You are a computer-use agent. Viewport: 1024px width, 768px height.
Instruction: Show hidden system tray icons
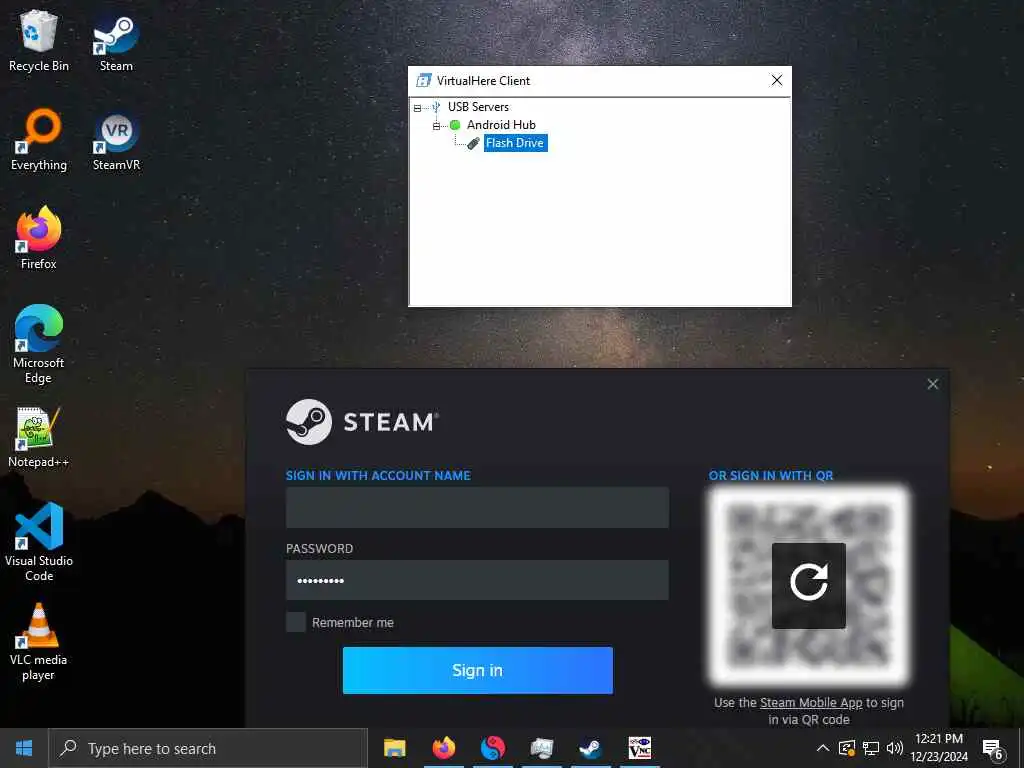pos(823,748)
